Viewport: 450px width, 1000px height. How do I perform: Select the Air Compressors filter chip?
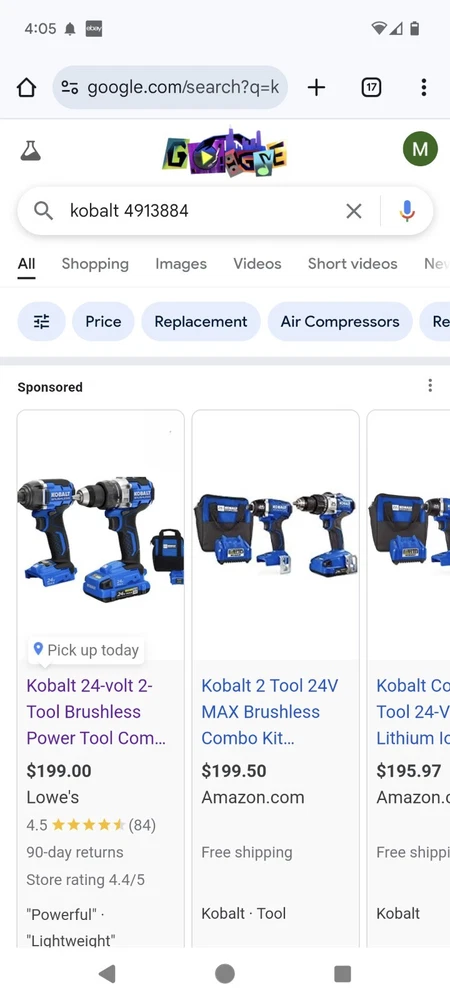tap(340, 321)
